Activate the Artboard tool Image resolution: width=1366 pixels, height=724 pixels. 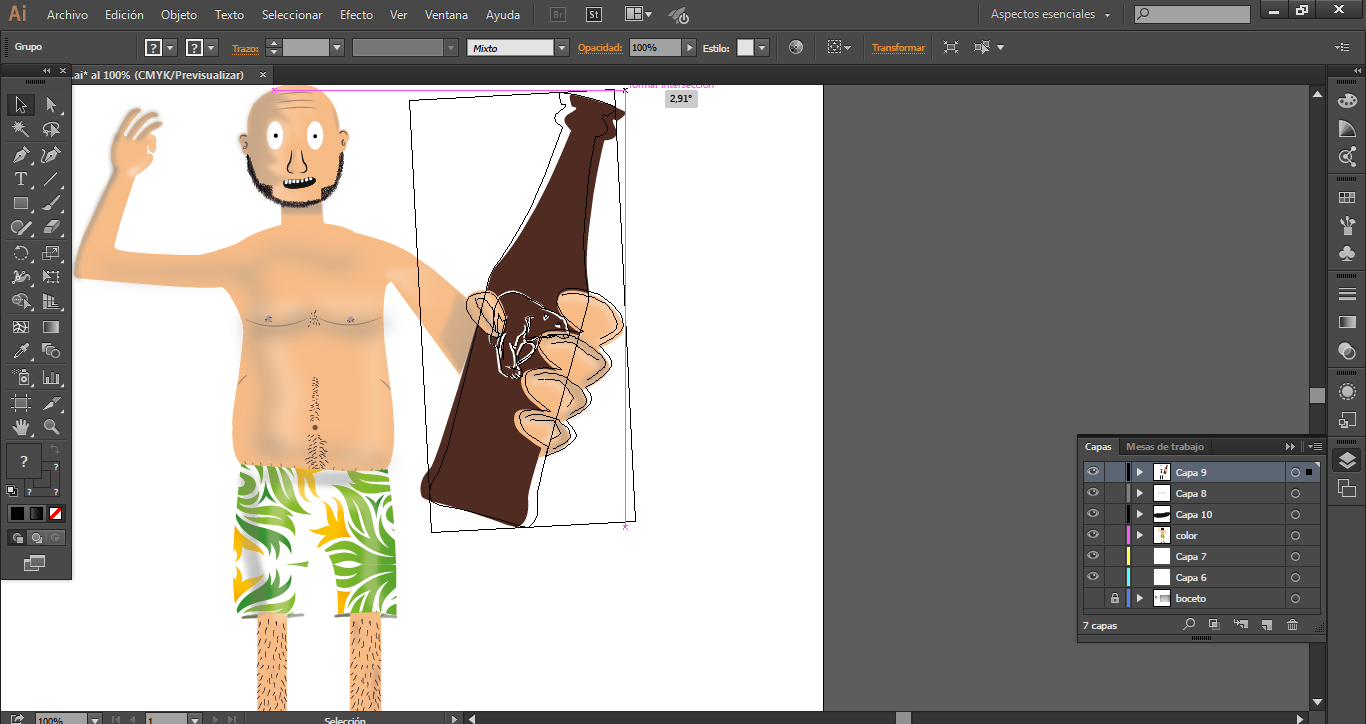coord(20,403)
